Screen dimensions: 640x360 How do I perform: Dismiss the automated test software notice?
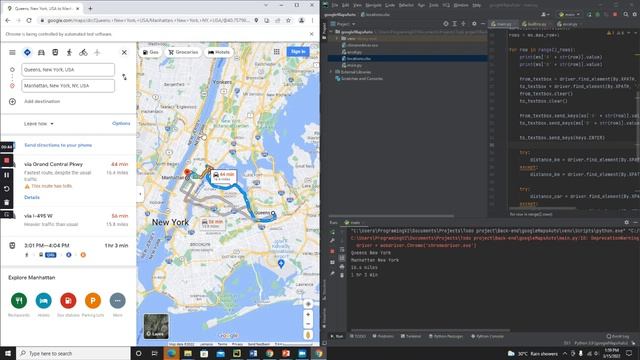click(311, 34)
